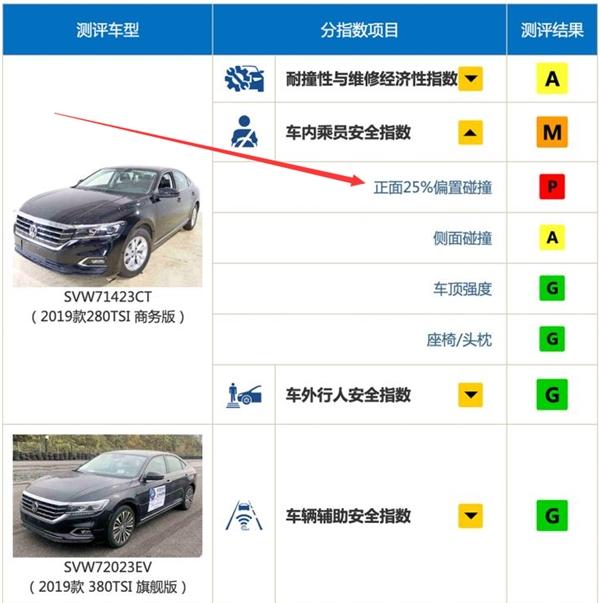Open the 正面25%偏置碰撞 result link
Image resolution: width=600 pixels, height=603 pixels.
coord(433,188)
